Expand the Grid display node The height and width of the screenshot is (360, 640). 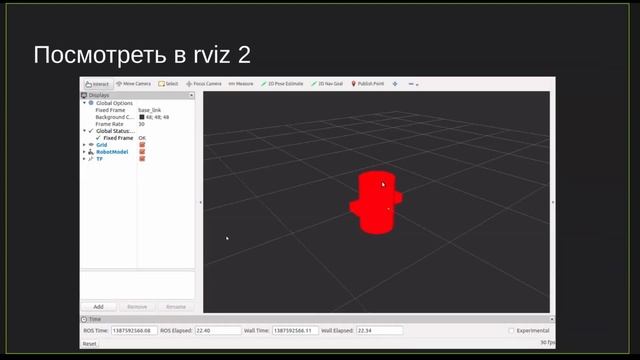(84, 145)
